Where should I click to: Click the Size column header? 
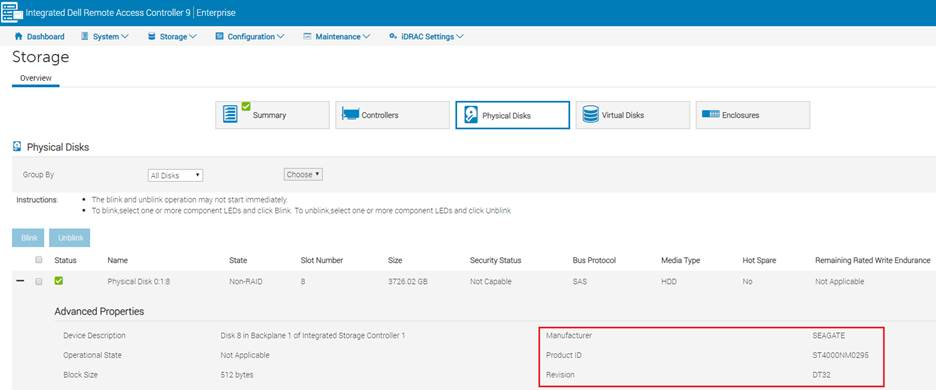pos(395,260)
